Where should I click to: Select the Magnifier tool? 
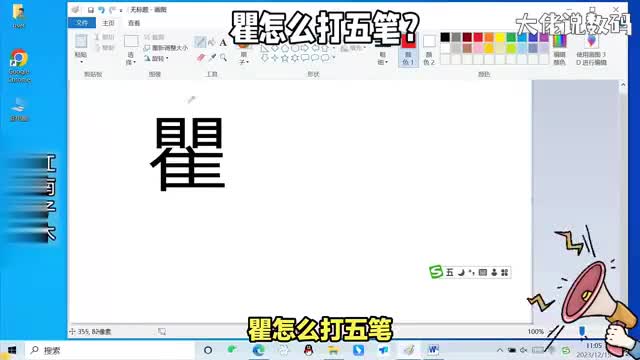point(223,58)
